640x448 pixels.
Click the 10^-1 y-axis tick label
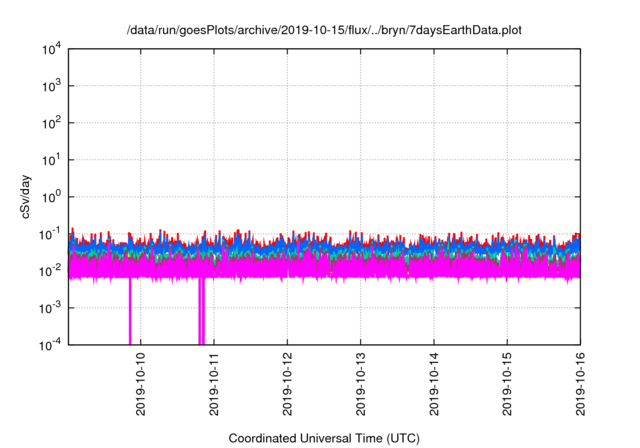click(x=50, y=234)
